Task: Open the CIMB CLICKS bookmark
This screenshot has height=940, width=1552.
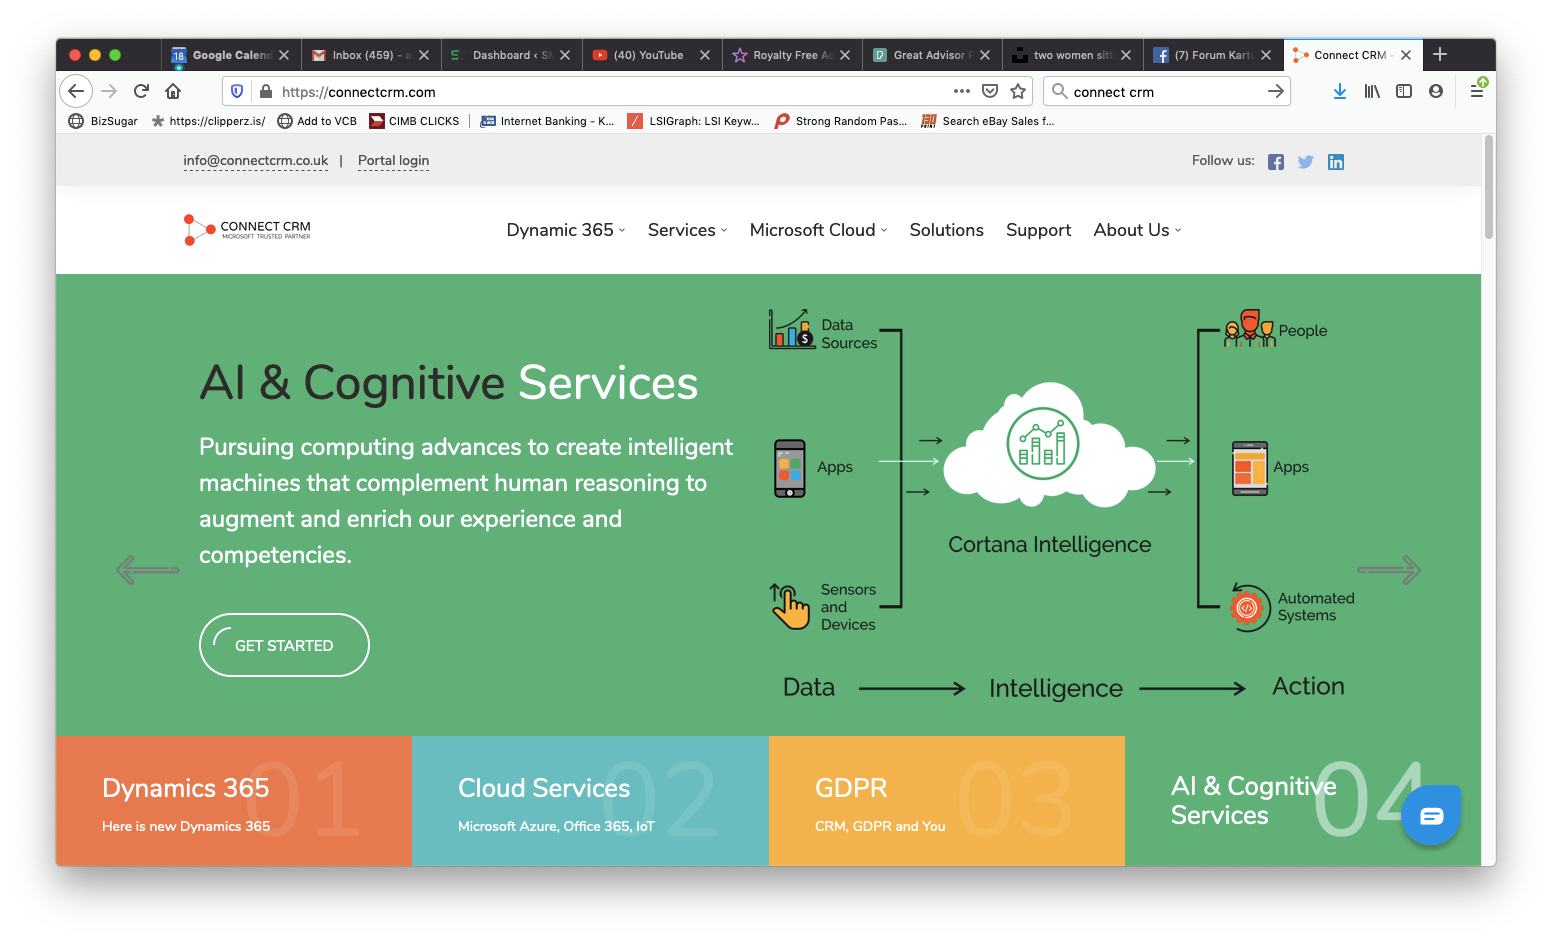Action: pos(414,121)
